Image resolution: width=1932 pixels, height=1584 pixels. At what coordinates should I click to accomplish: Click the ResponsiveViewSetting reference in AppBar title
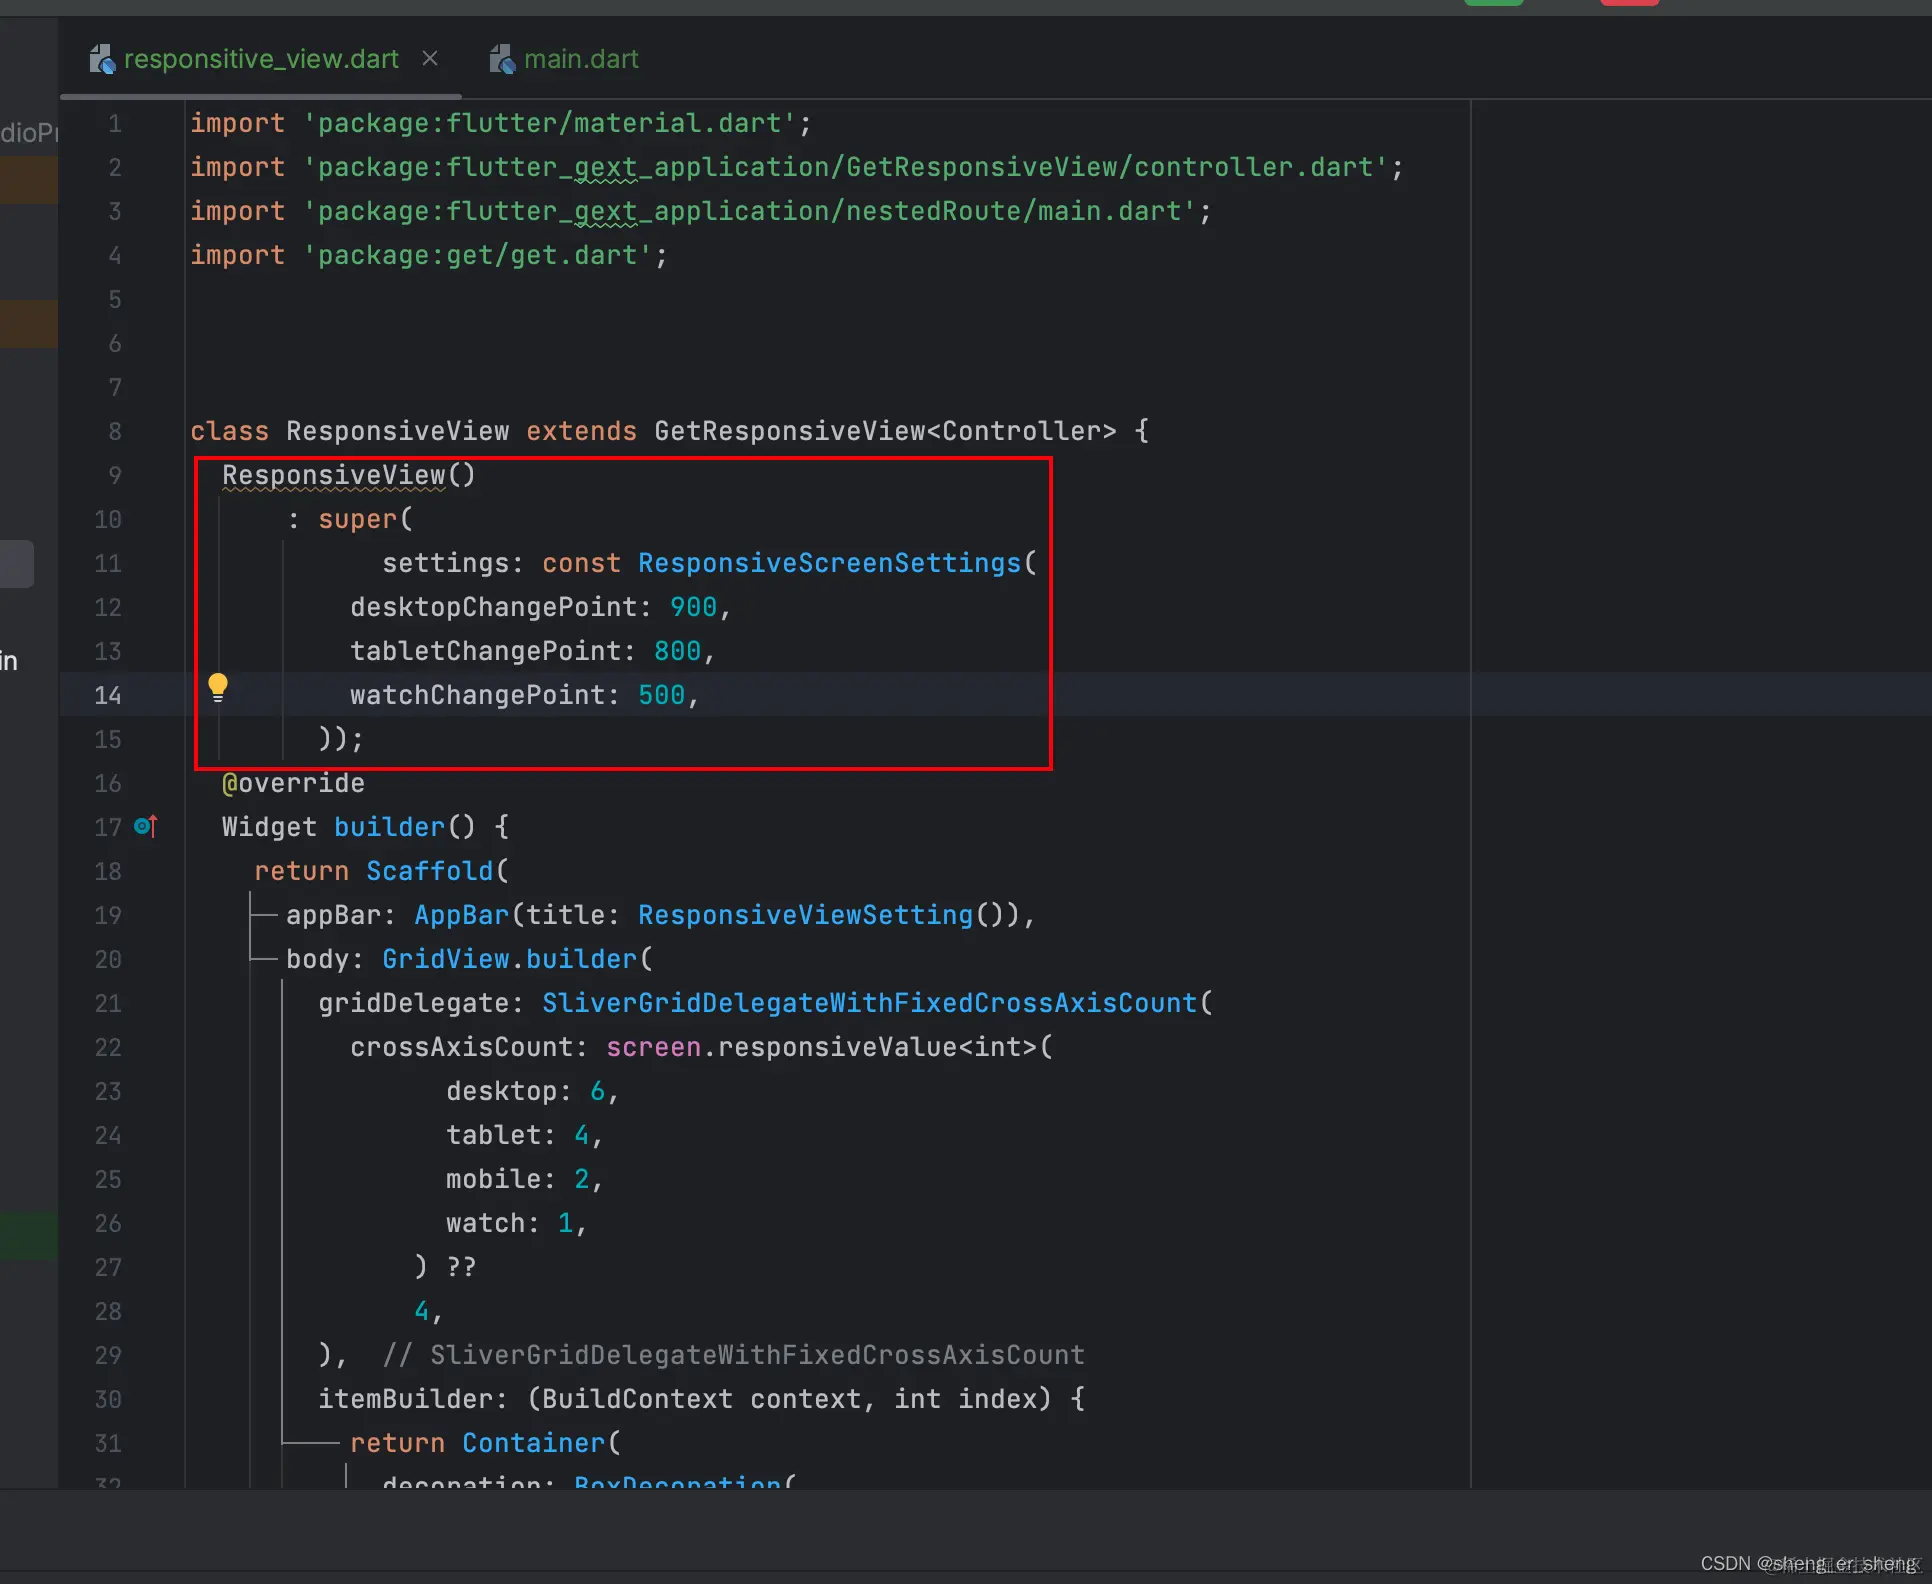(x=805, y=915)
